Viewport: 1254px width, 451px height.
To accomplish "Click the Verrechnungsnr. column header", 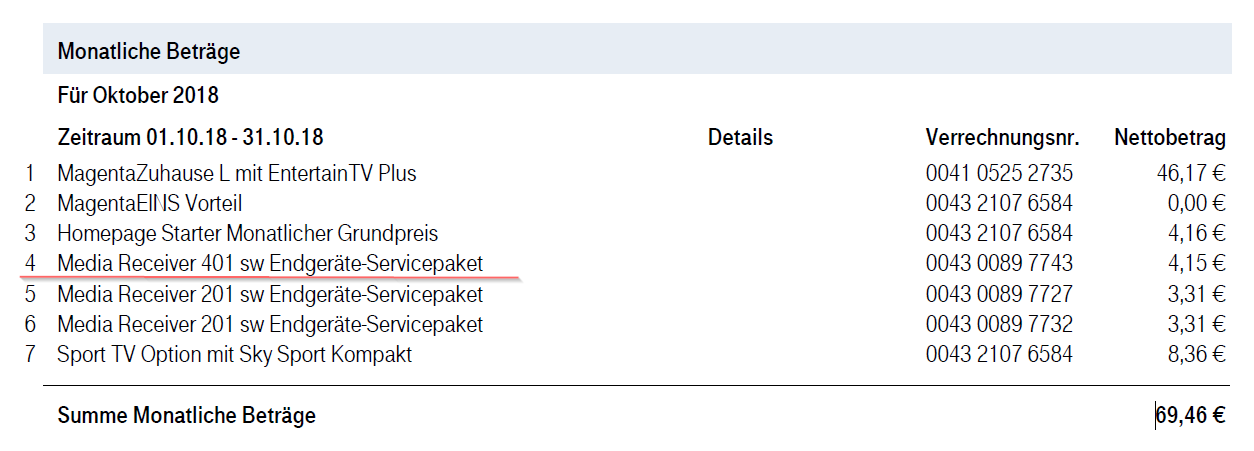I will [x=999, y=138].
